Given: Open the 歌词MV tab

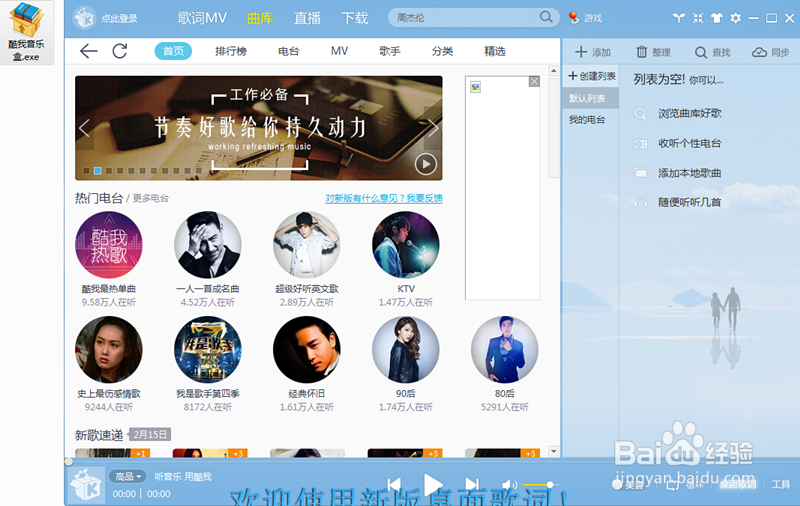Looking at the screenshot, I should pos(202,18).
